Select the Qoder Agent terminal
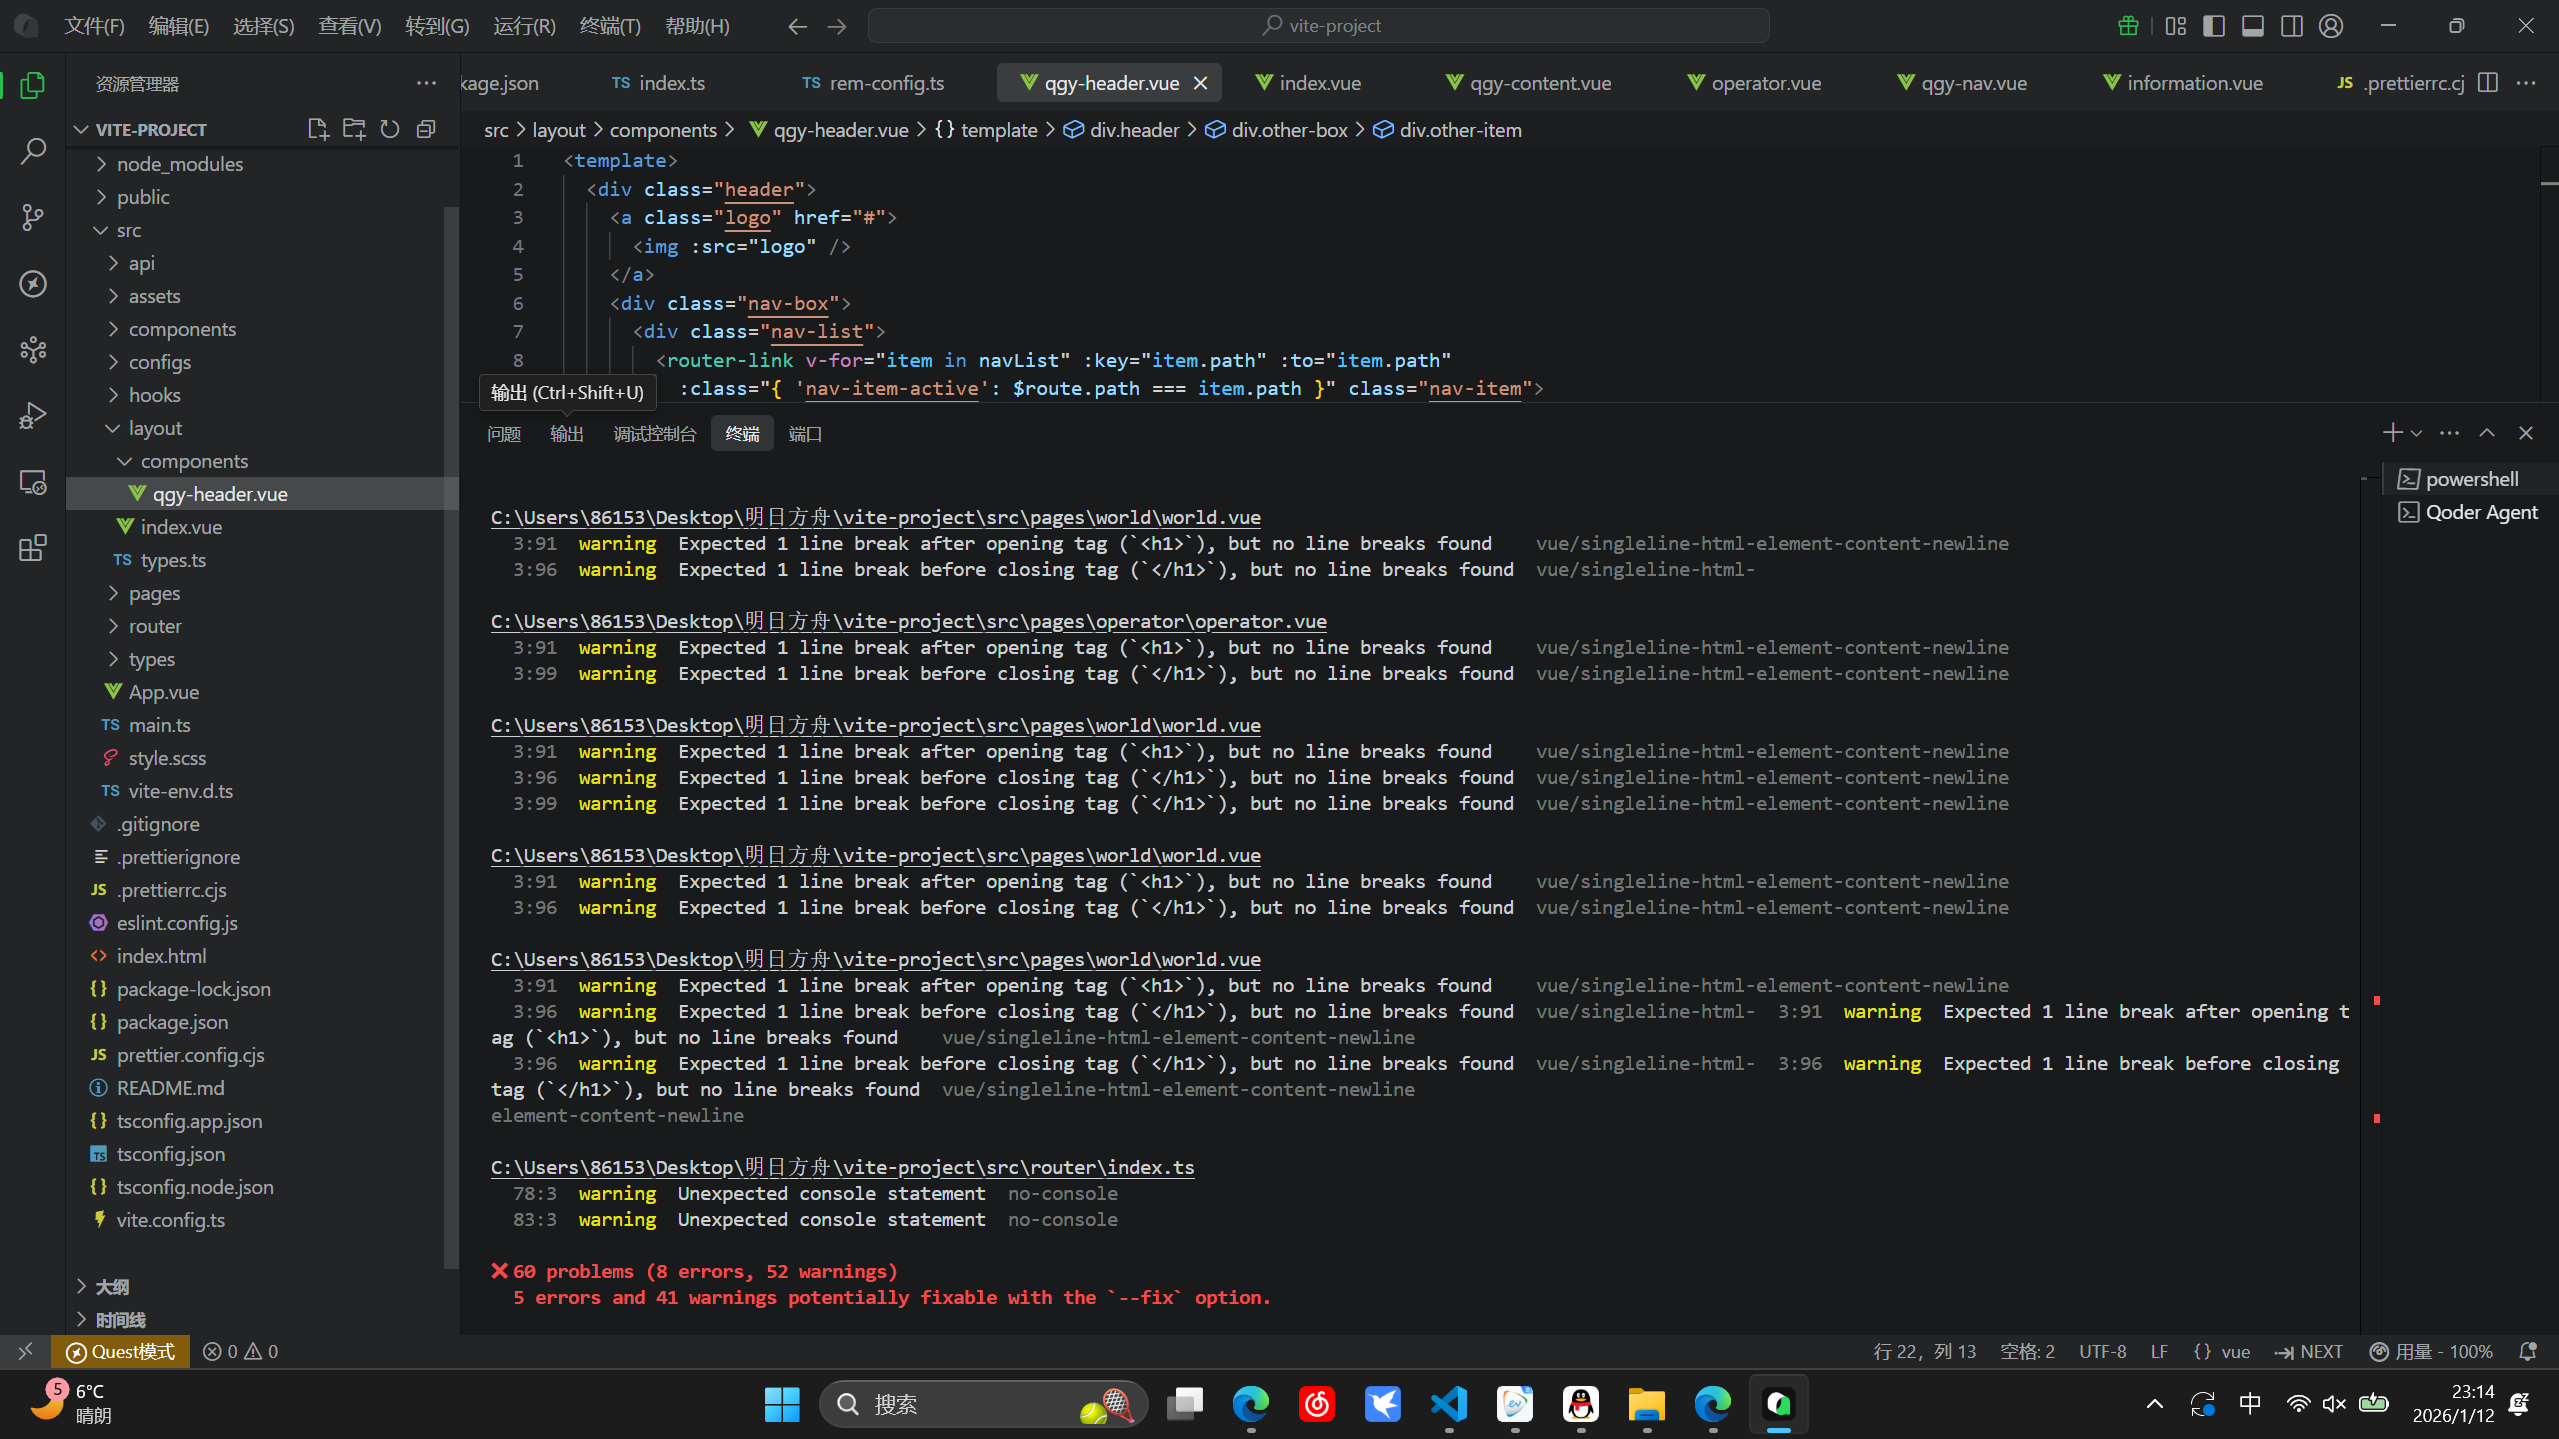 (2480, 512)
